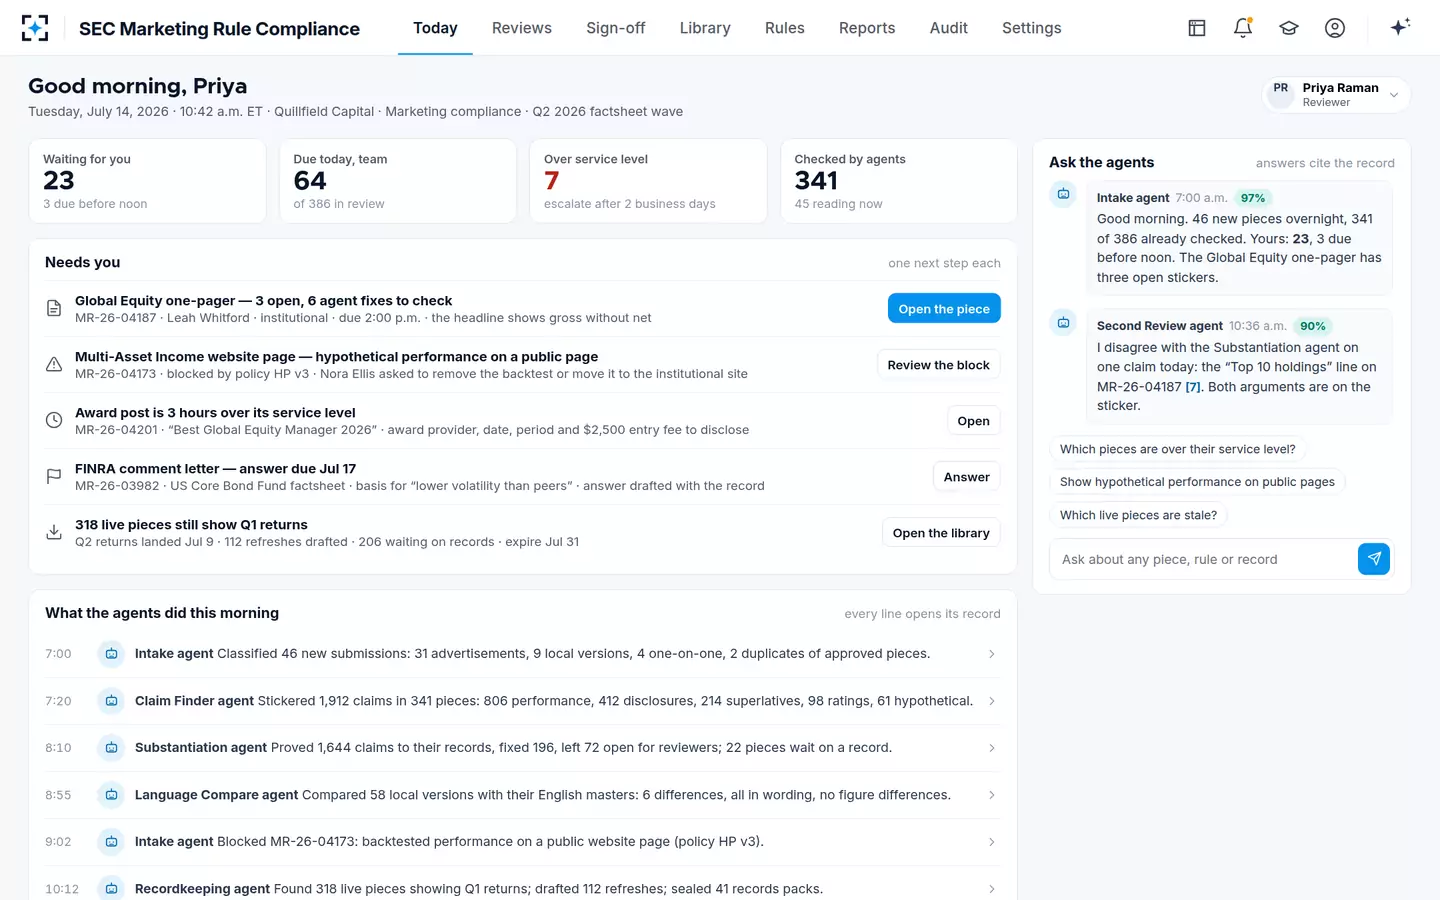The width and height of the screenshot is (1440, 900).
Task: Open the Priya Raman reviewer dropdown
Action: point(1336,95)
